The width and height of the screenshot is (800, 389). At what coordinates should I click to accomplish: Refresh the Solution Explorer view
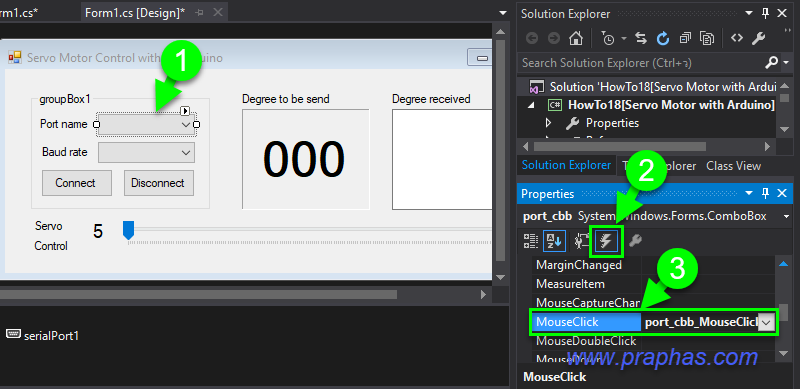(663, 38)
